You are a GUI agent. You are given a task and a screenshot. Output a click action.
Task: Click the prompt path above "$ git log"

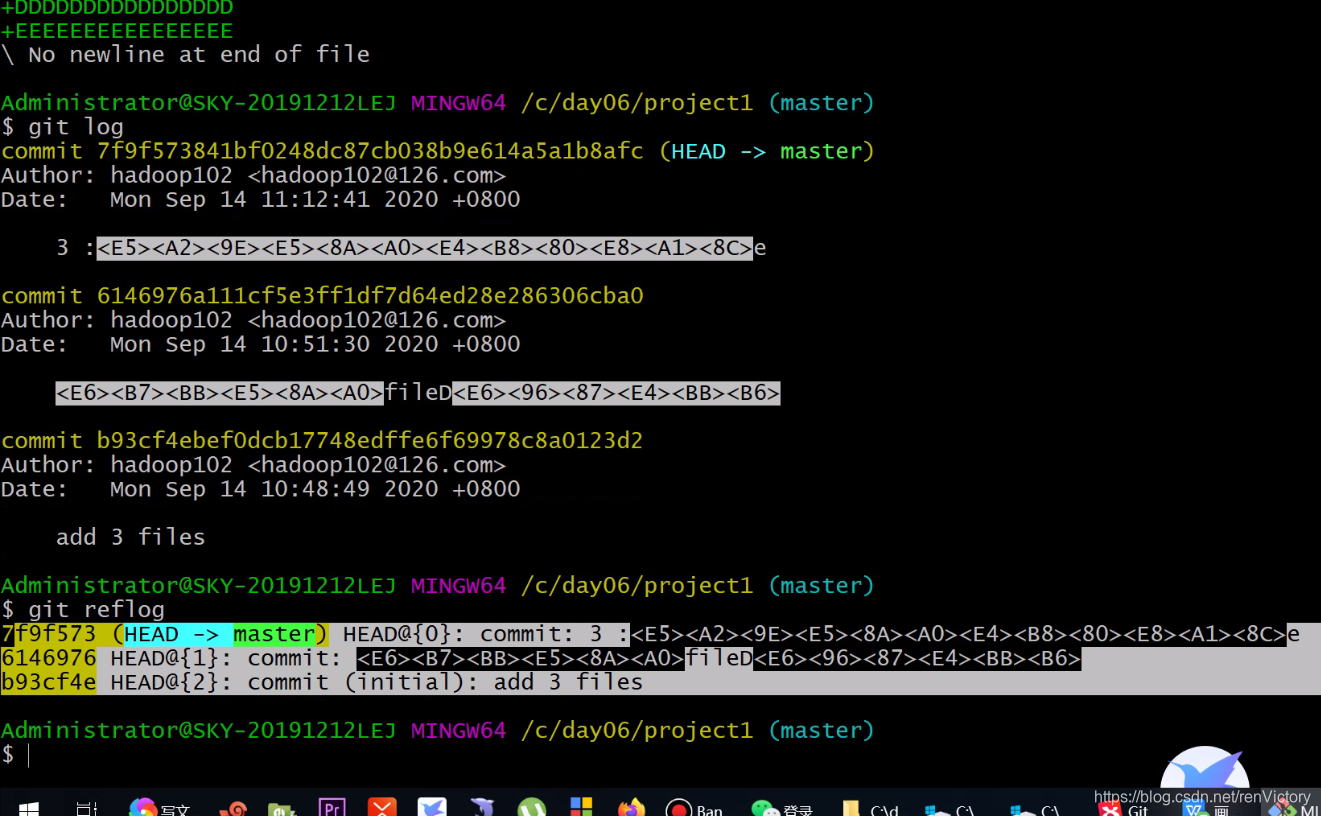pyautogui.click(x=636, y=103)
